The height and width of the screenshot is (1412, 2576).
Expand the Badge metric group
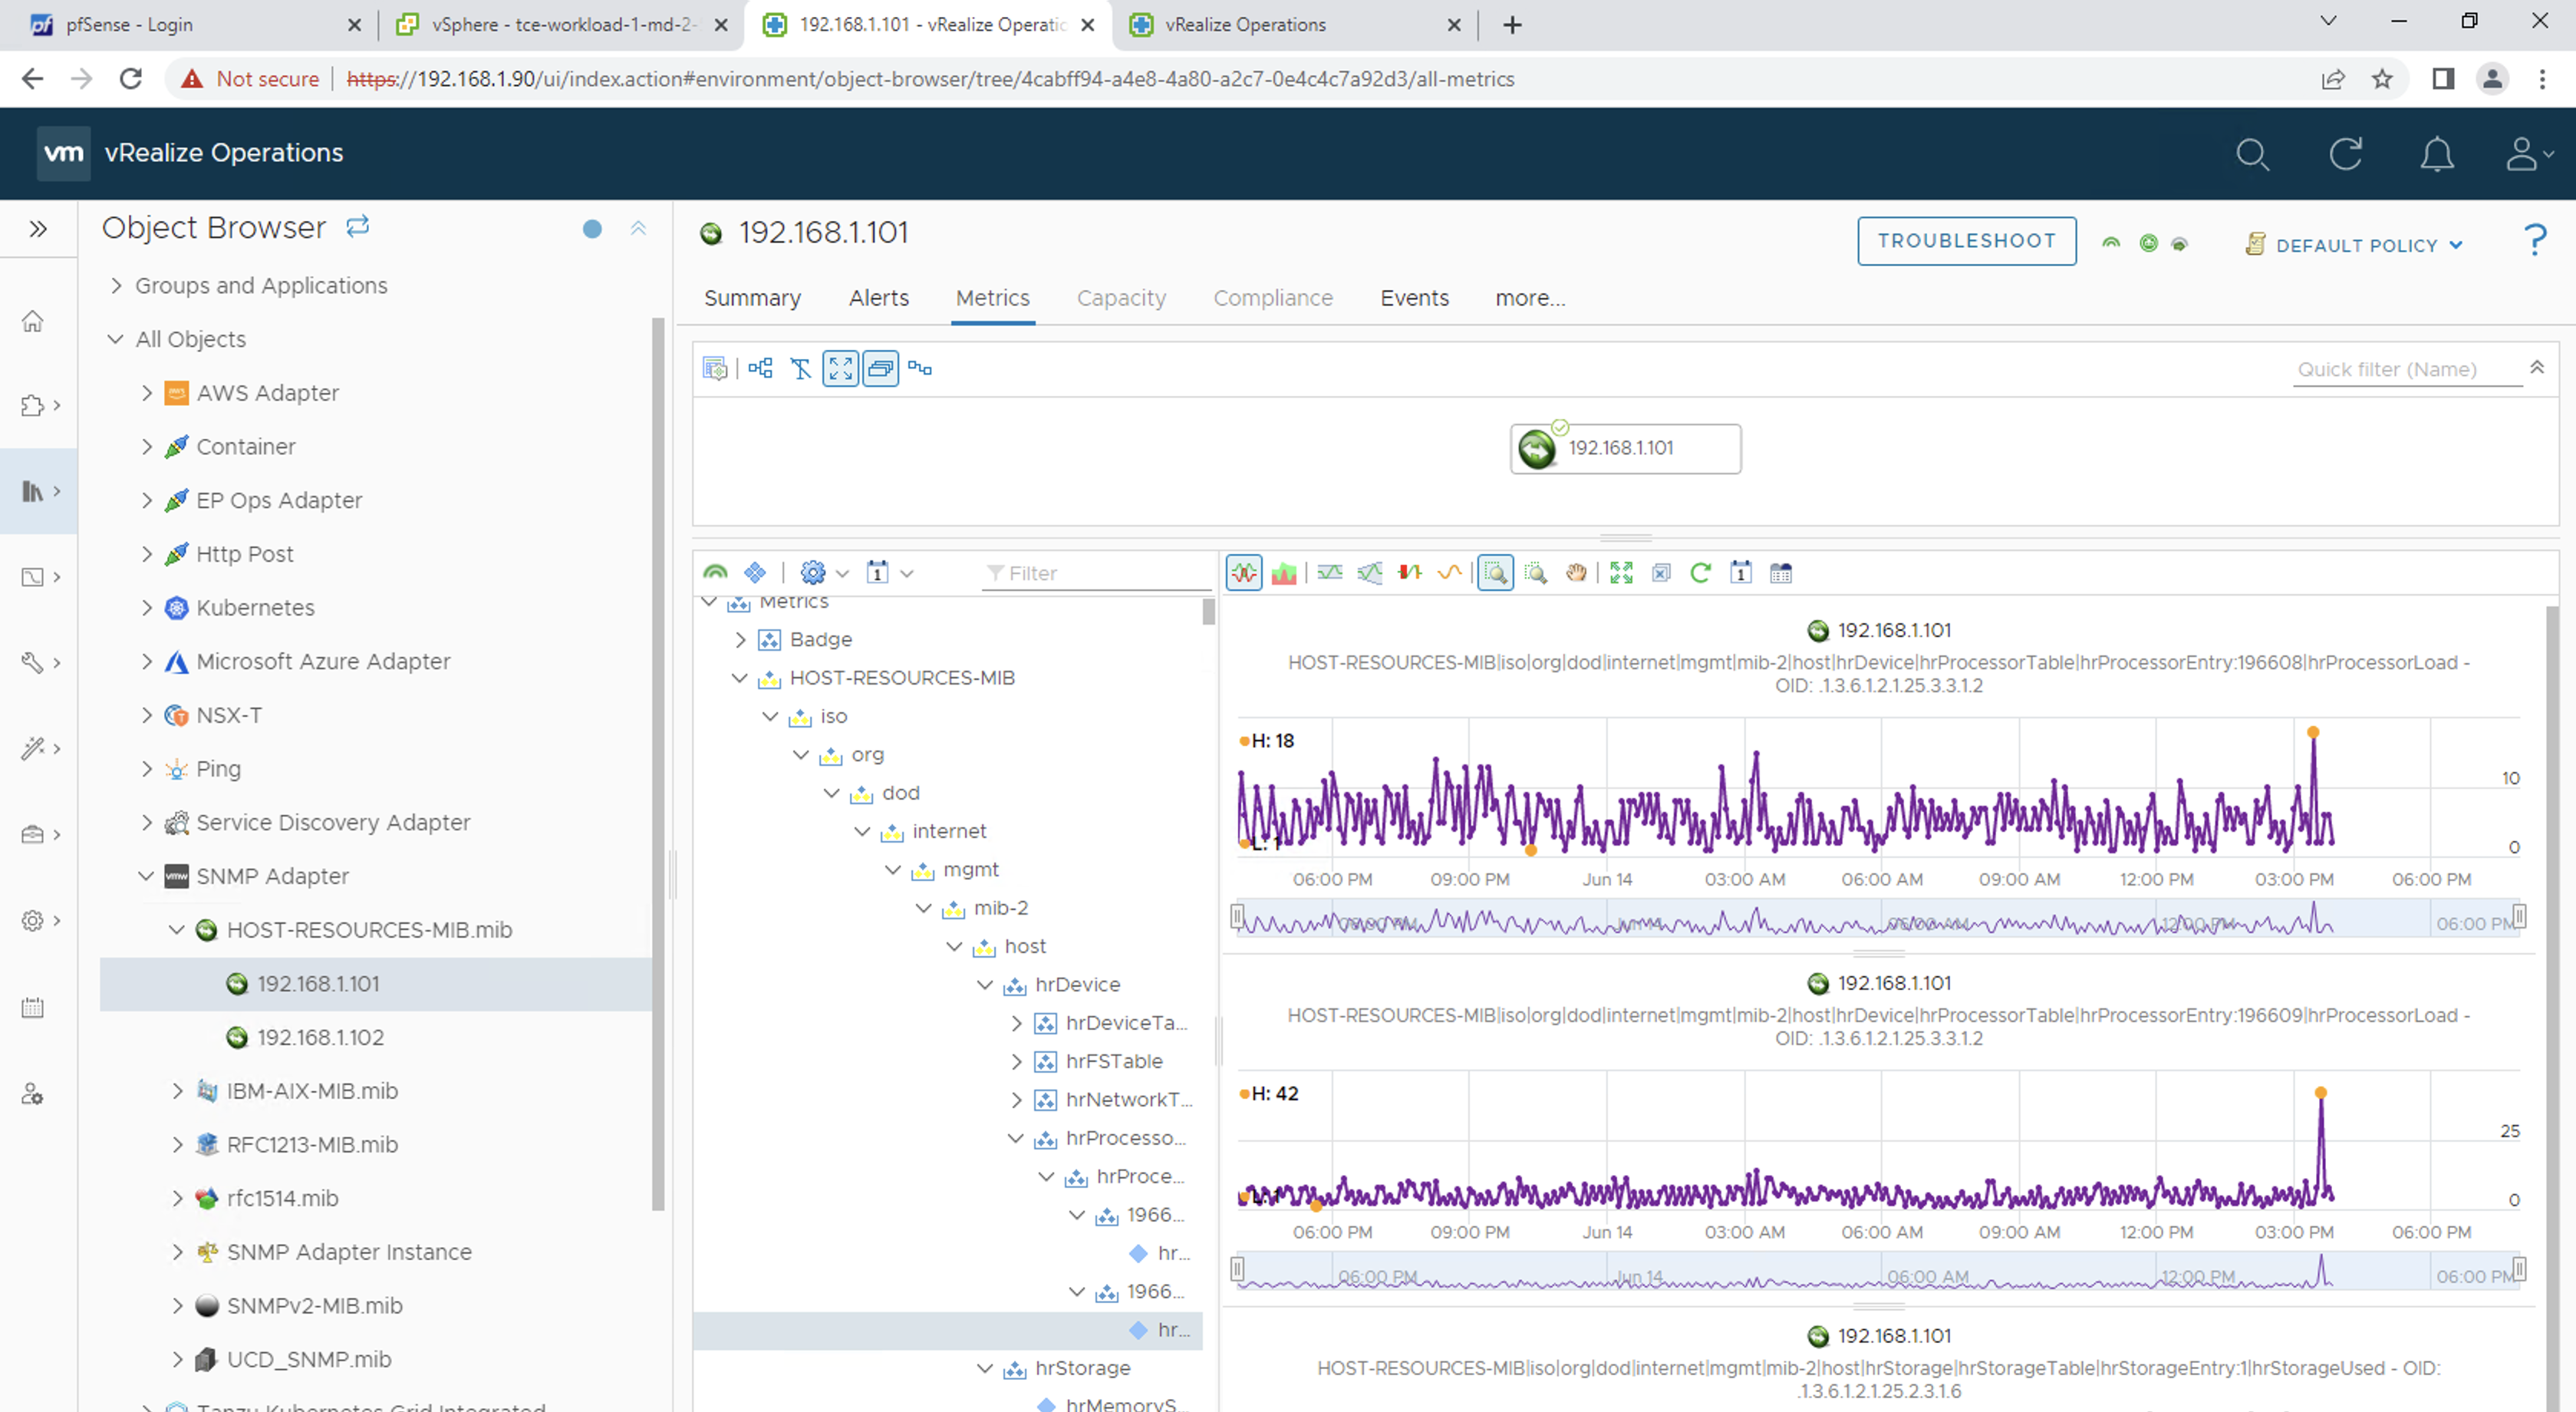(740, 639)
